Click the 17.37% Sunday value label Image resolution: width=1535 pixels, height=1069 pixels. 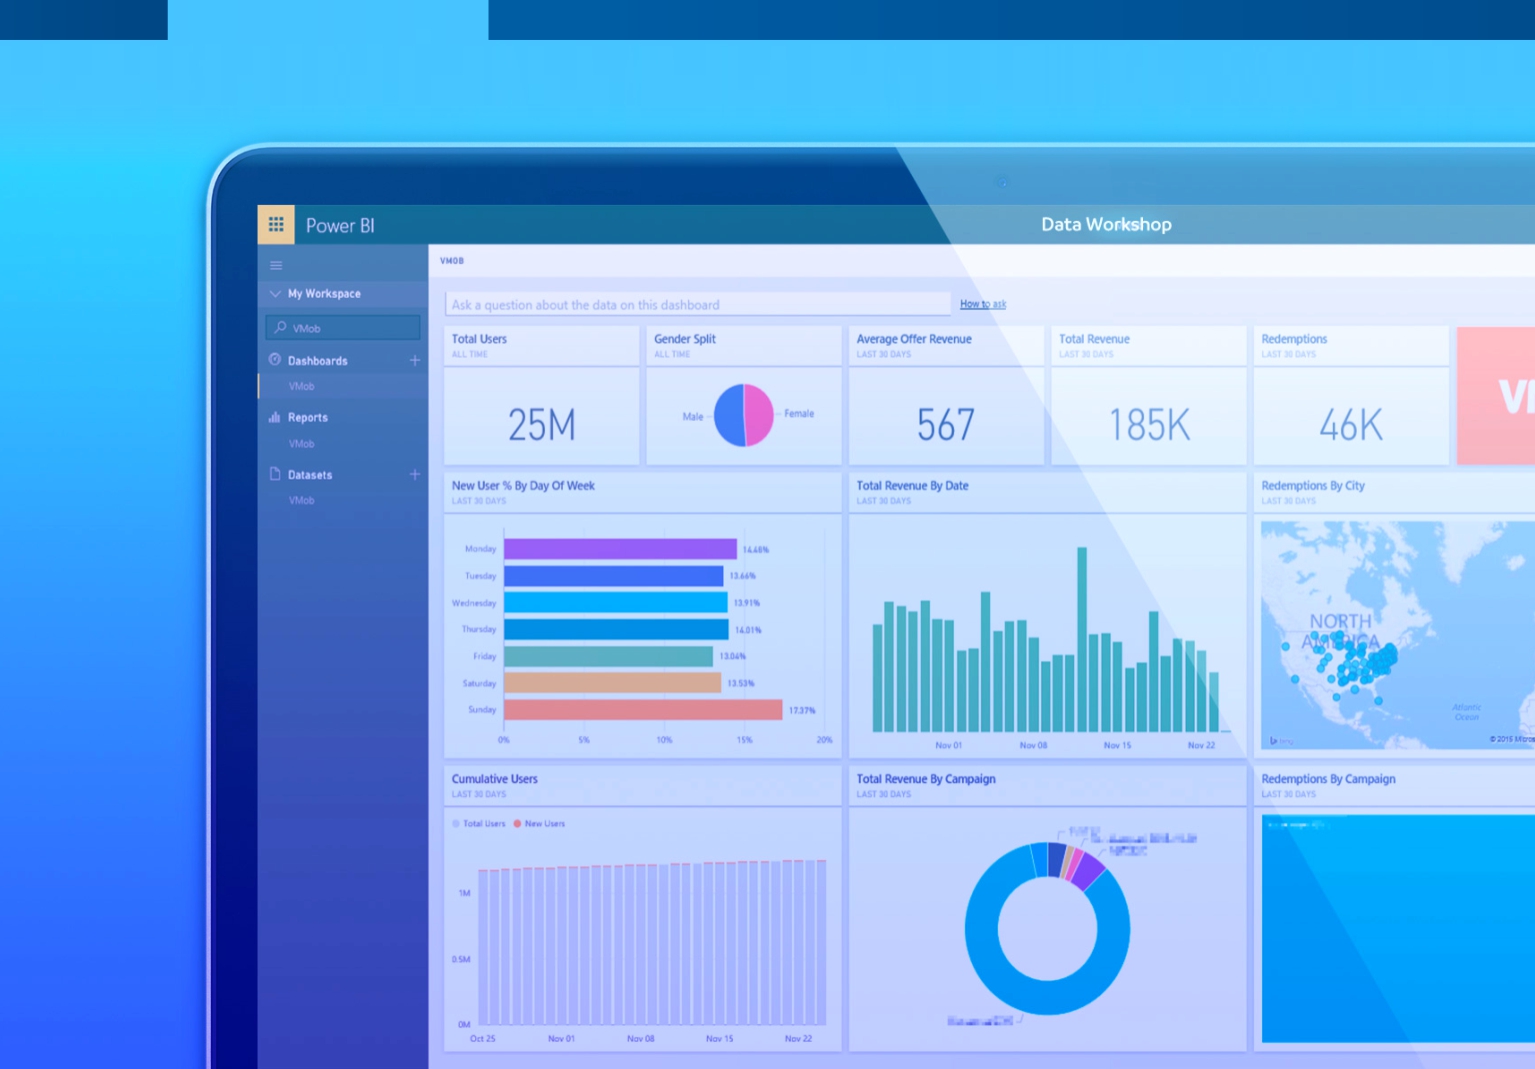tap(802, 710)
